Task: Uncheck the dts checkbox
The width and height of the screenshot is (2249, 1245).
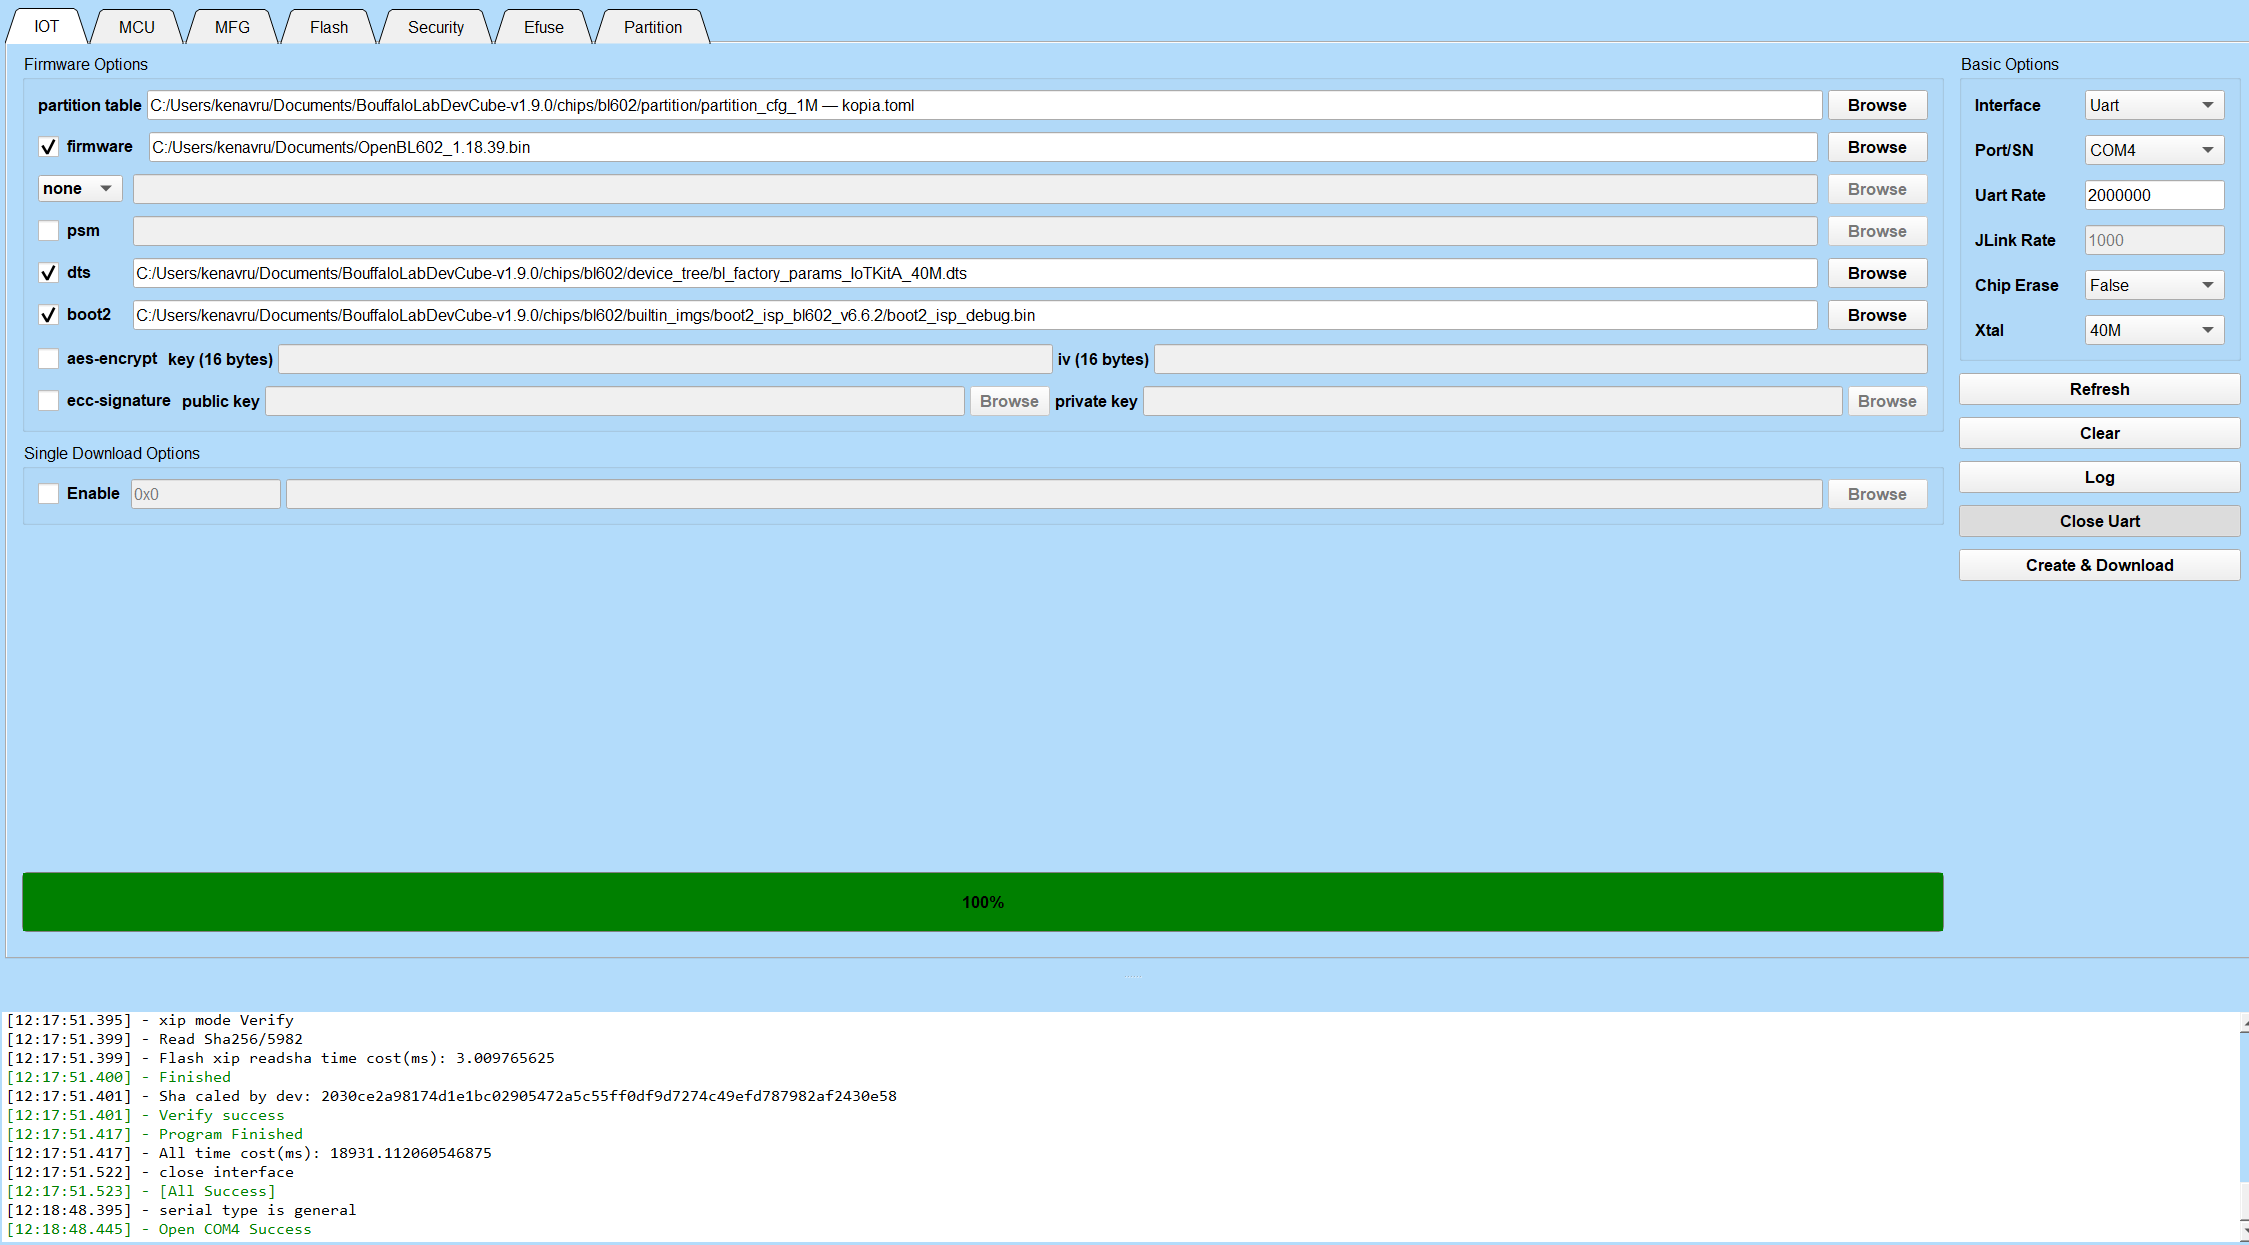Action: (x=48, y=273)
